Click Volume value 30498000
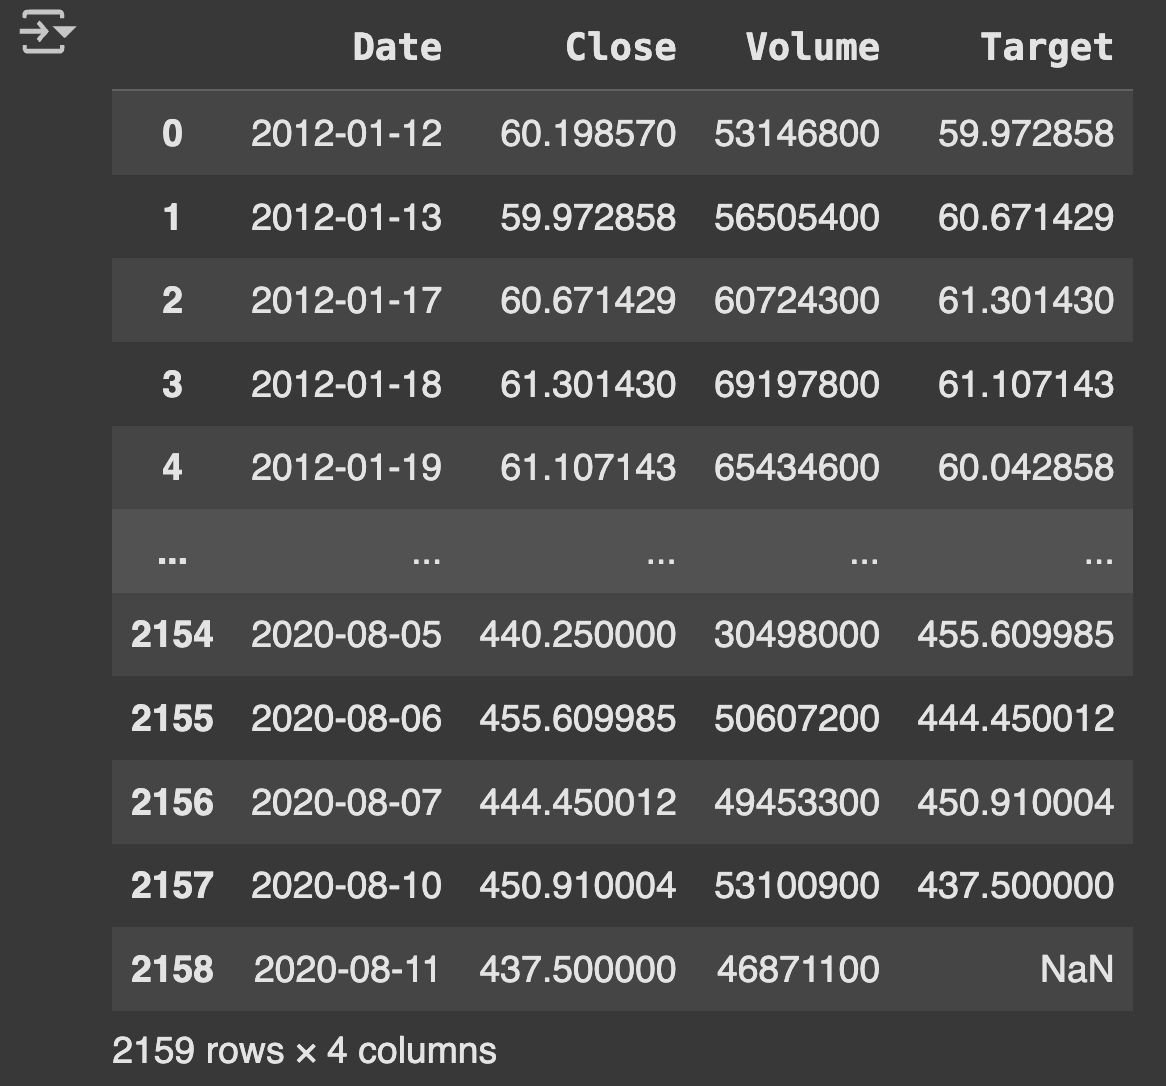Image resolution: width=1166 pixels, height=1086 pixels. point(797,634)
